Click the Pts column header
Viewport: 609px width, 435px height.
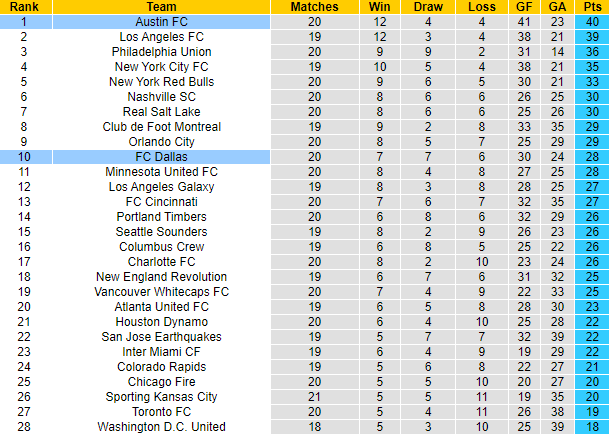594,6
